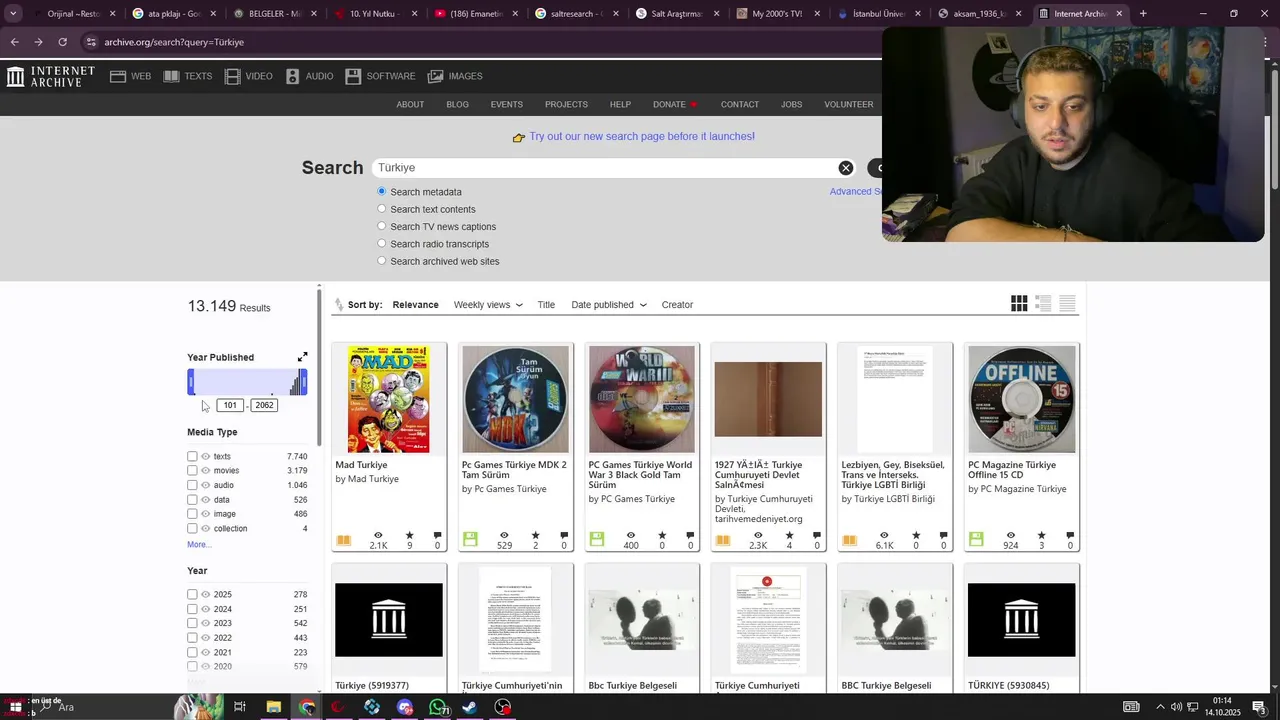Image resolution: width=1280 pixels, height=720 pixels.
Task: Open Steam from the taskbar
Action: (470, 707)
